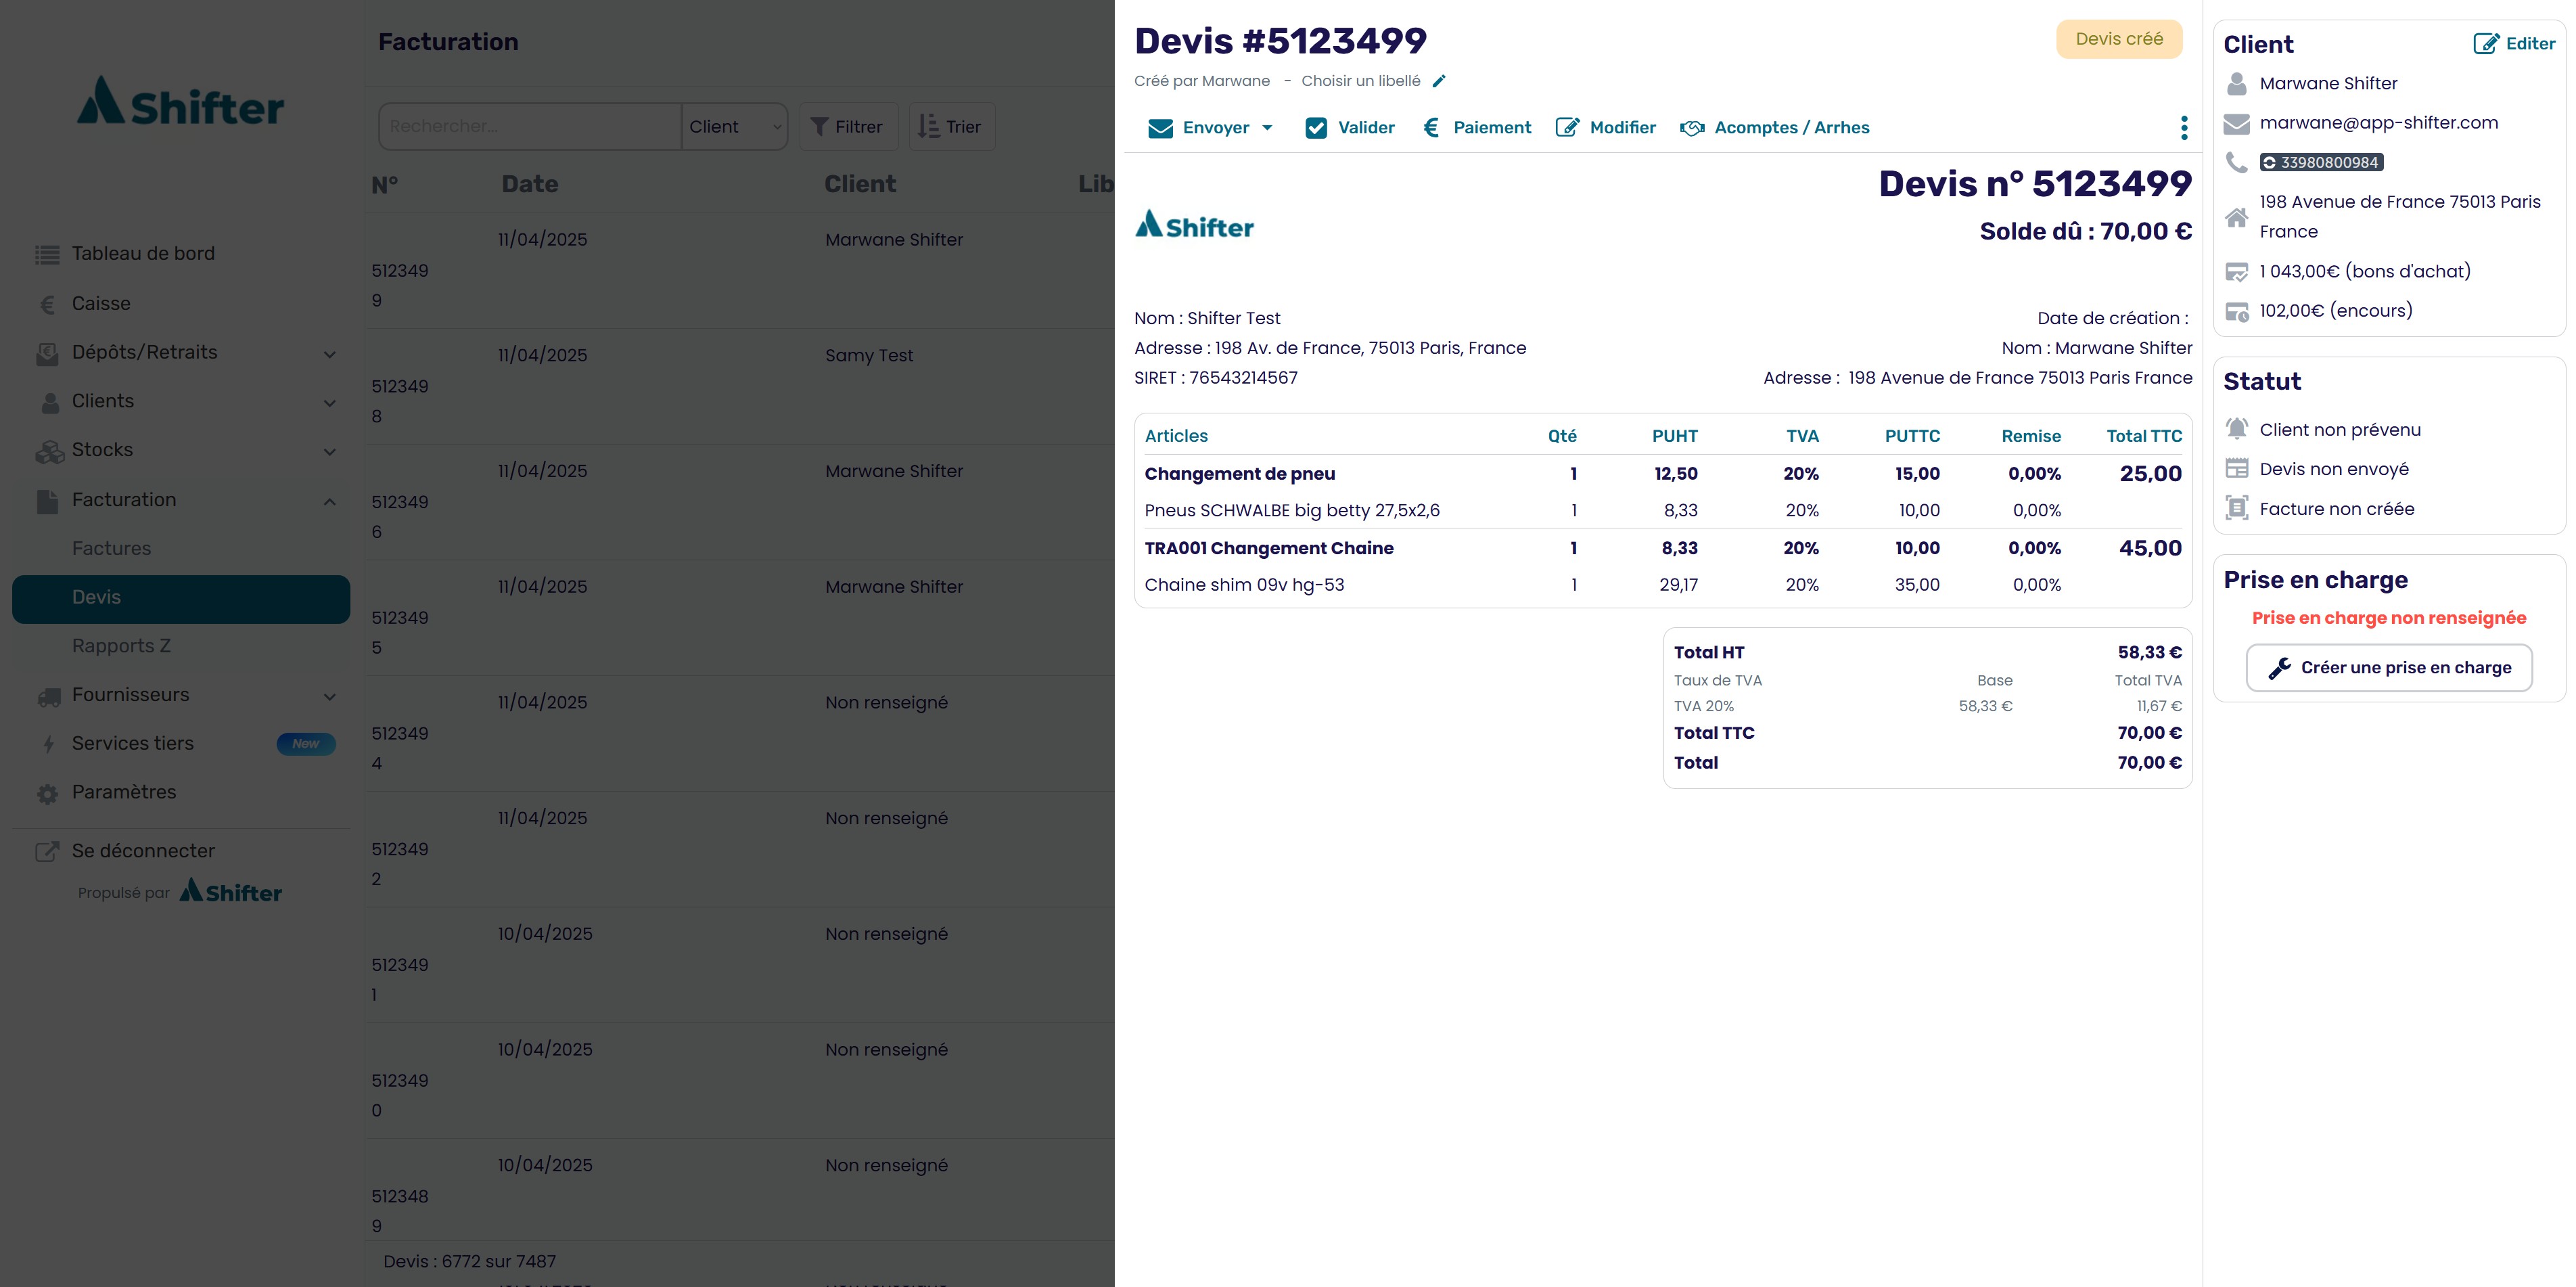2576x1287 pixels.
Task: Click the envelope icon on Envoyer
Action: coord(1160,128)
